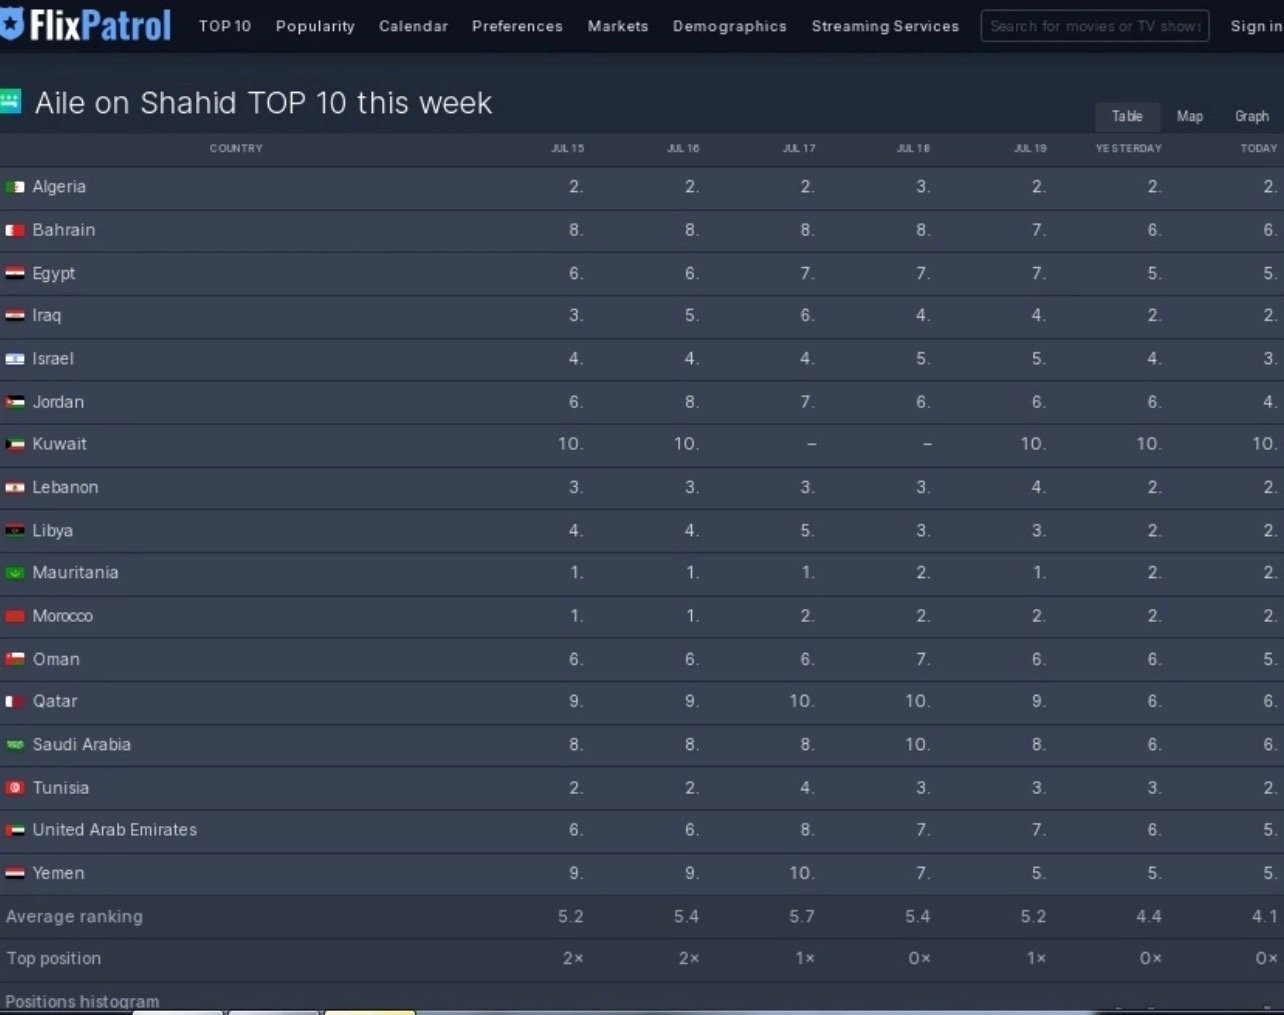Screen dimensions: 1284x1015
Task: Click the Top position row label
Action: (x=54, y=959)
